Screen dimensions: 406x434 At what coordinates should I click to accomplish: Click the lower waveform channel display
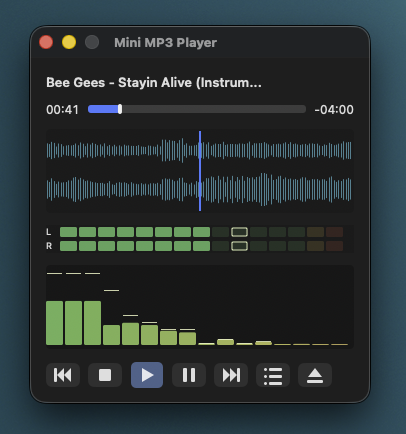coord(199,189)
